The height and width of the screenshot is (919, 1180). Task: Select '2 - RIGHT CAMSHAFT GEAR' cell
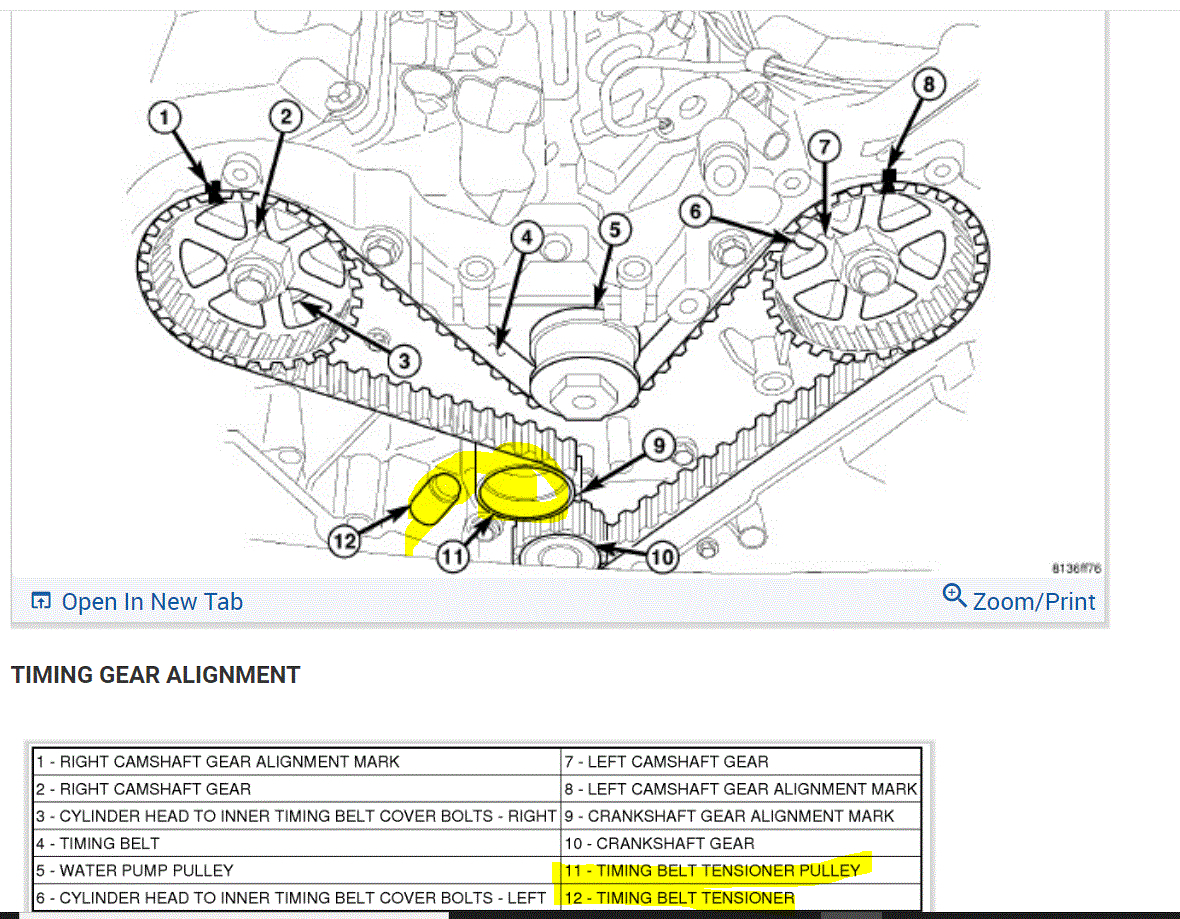297,789
